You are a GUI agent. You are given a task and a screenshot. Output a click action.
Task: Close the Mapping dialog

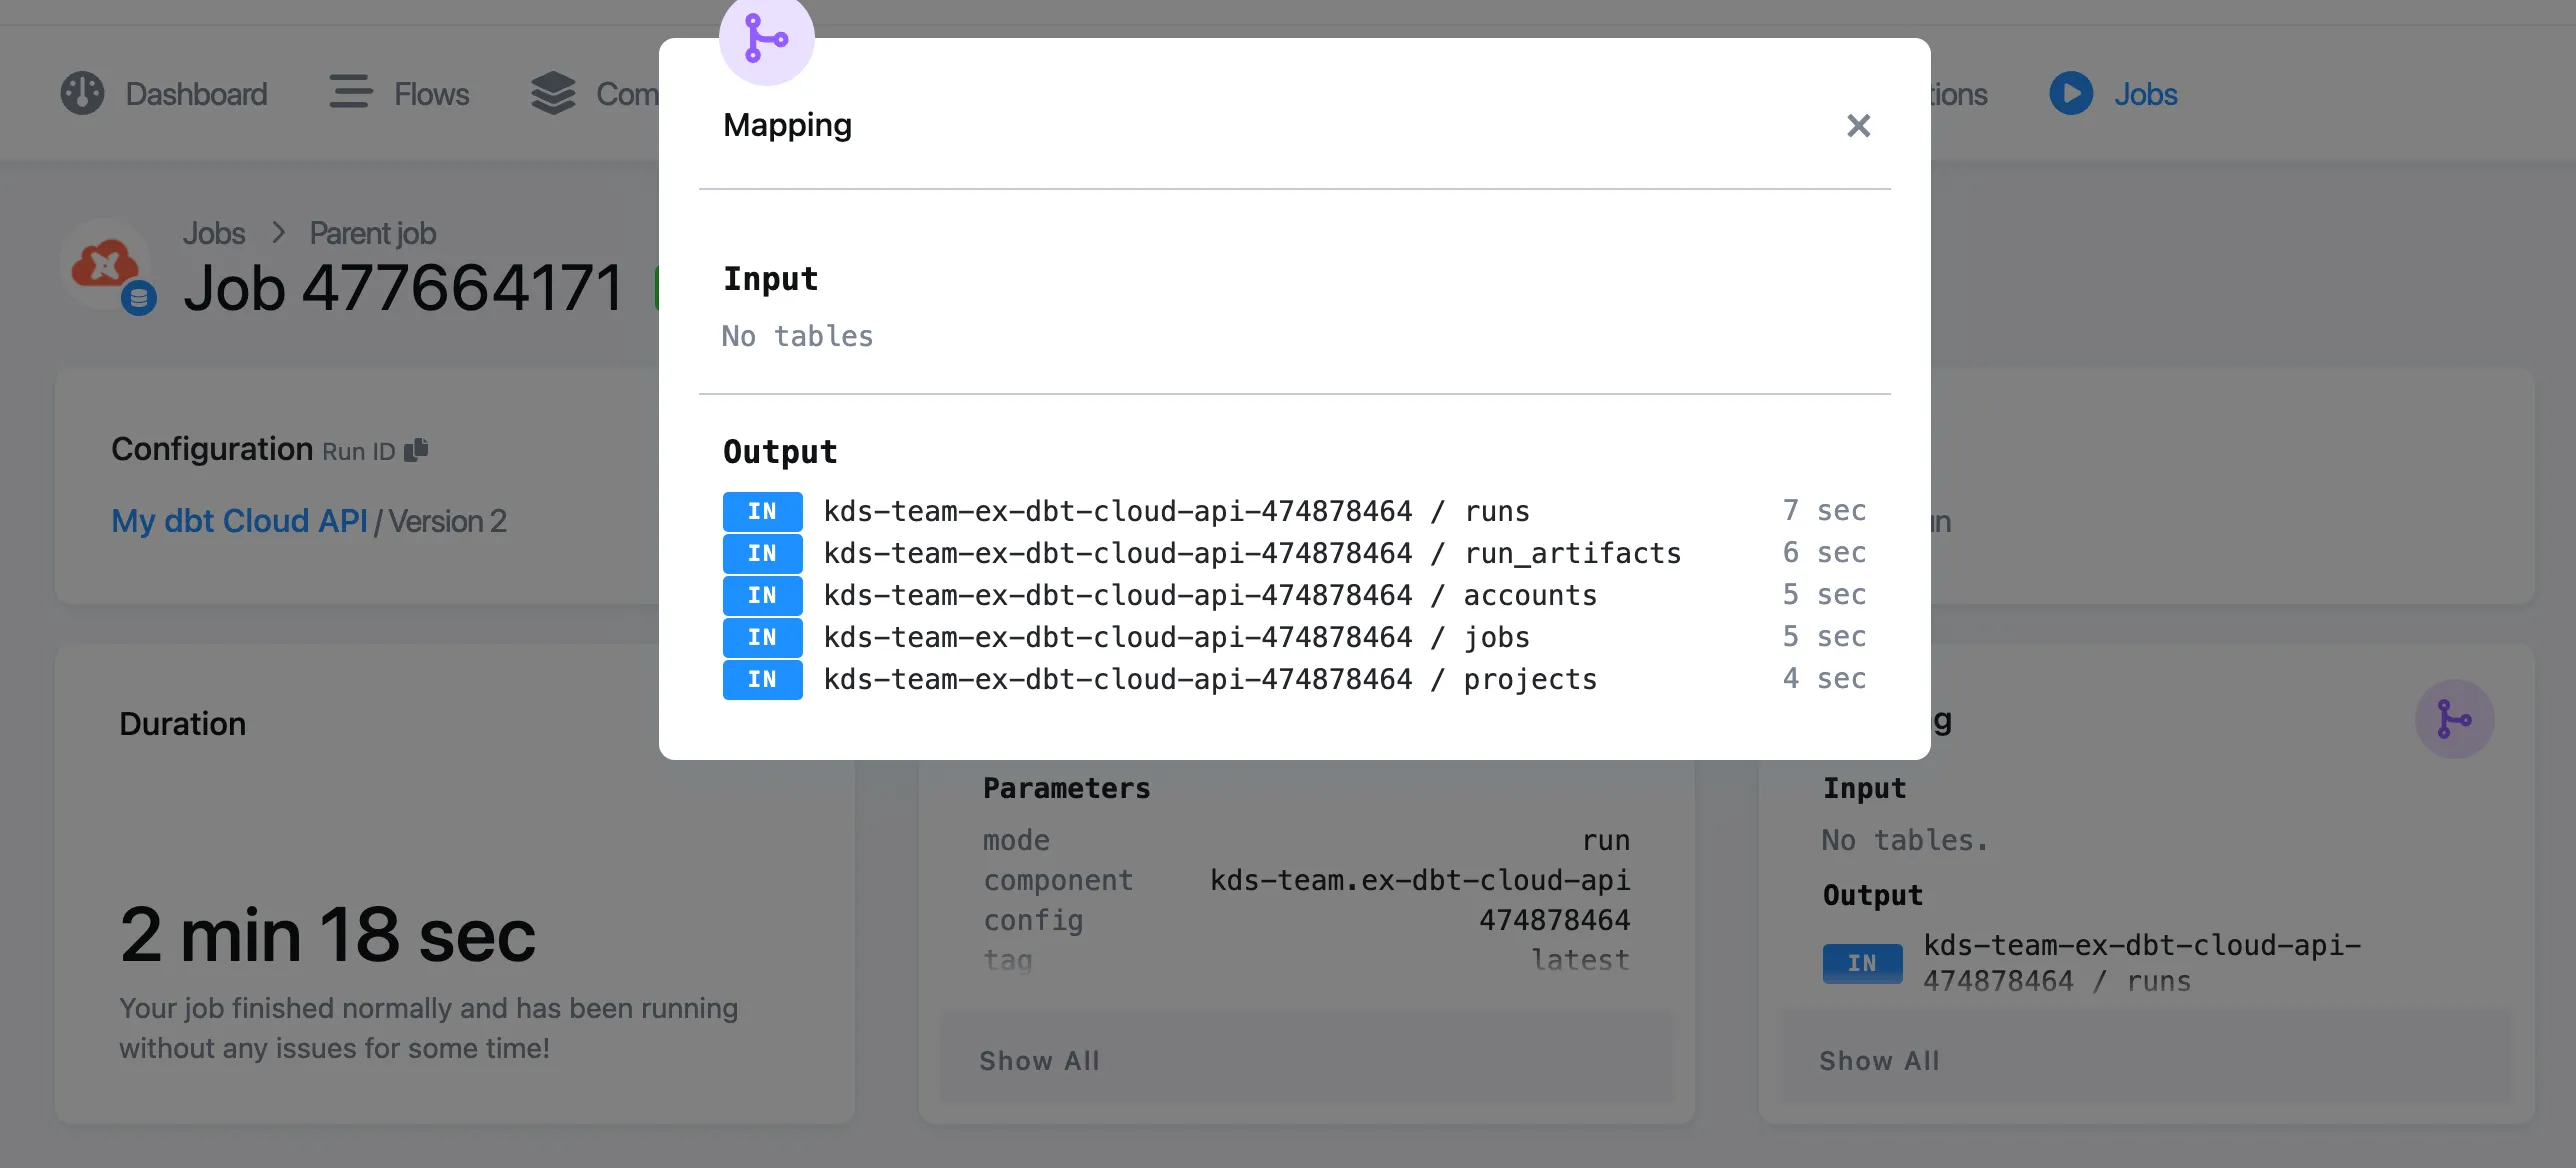click(x=1858, y=125)
